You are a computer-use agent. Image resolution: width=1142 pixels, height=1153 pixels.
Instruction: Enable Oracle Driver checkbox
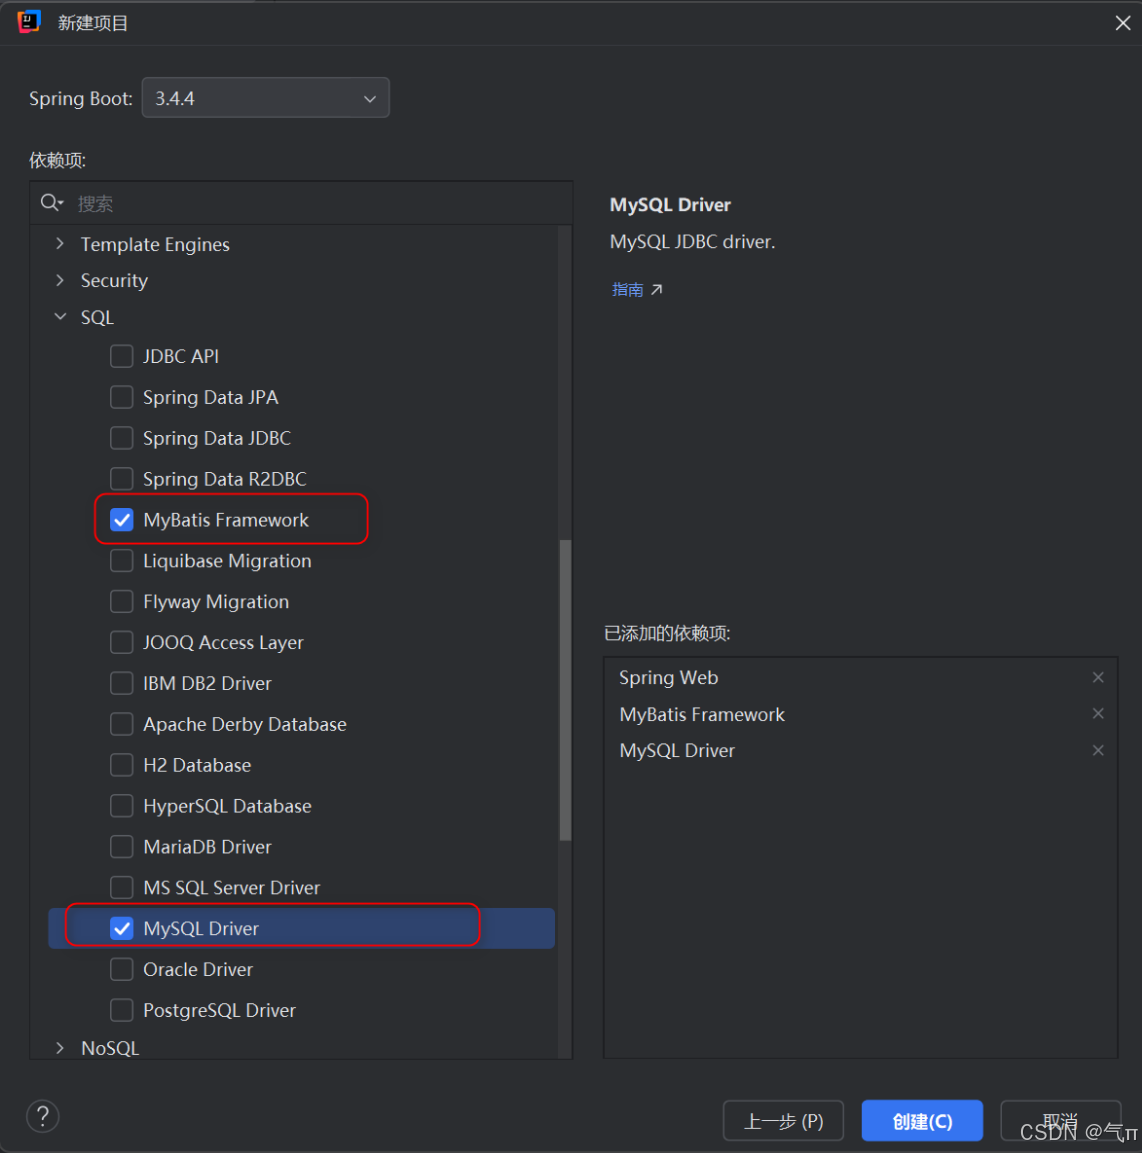(x=121, y=969)
